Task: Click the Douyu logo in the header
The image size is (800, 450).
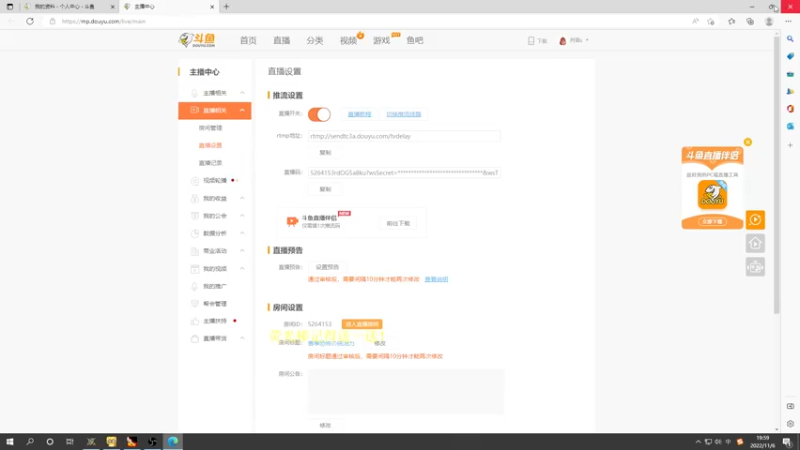Action: [197, 40]
